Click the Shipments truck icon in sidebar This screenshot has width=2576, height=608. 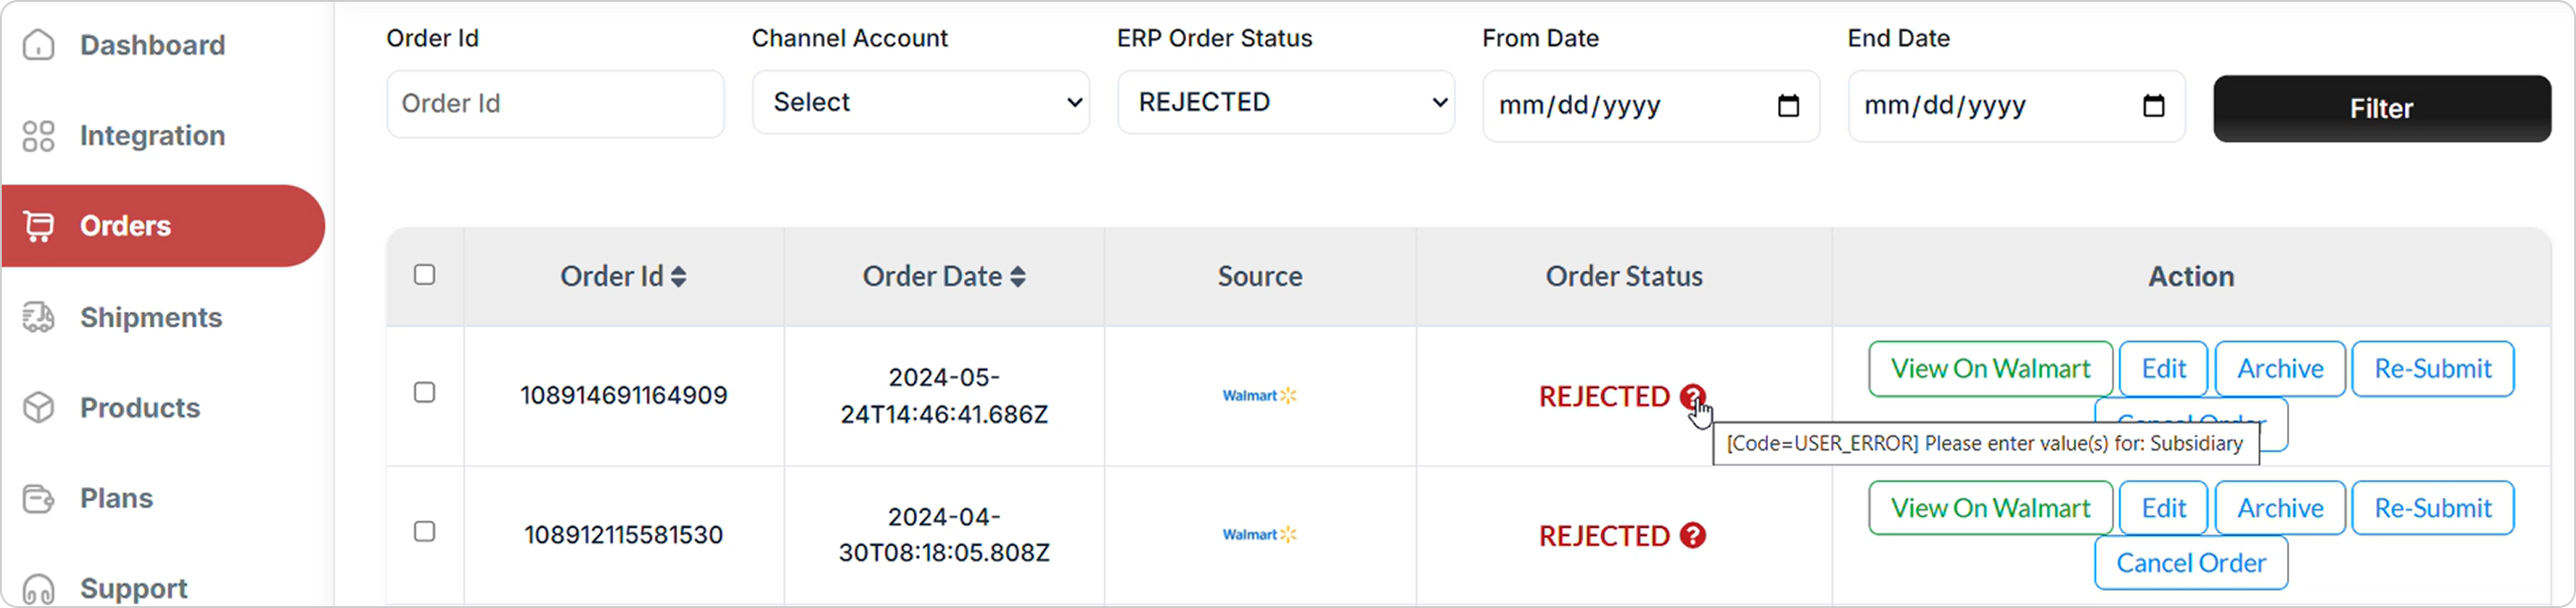(x=39, y=318)
